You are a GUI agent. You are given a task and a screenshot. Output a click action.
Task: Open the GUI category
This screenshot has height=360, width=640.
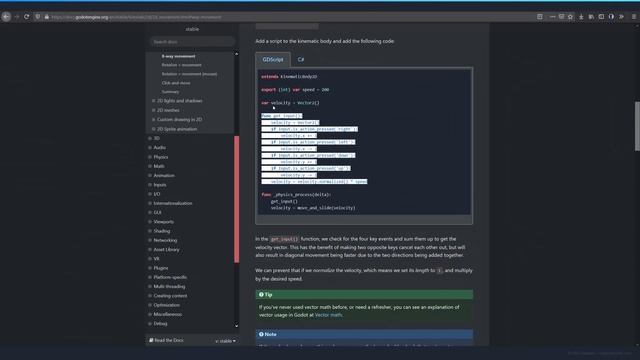click(x=157, y=213)
